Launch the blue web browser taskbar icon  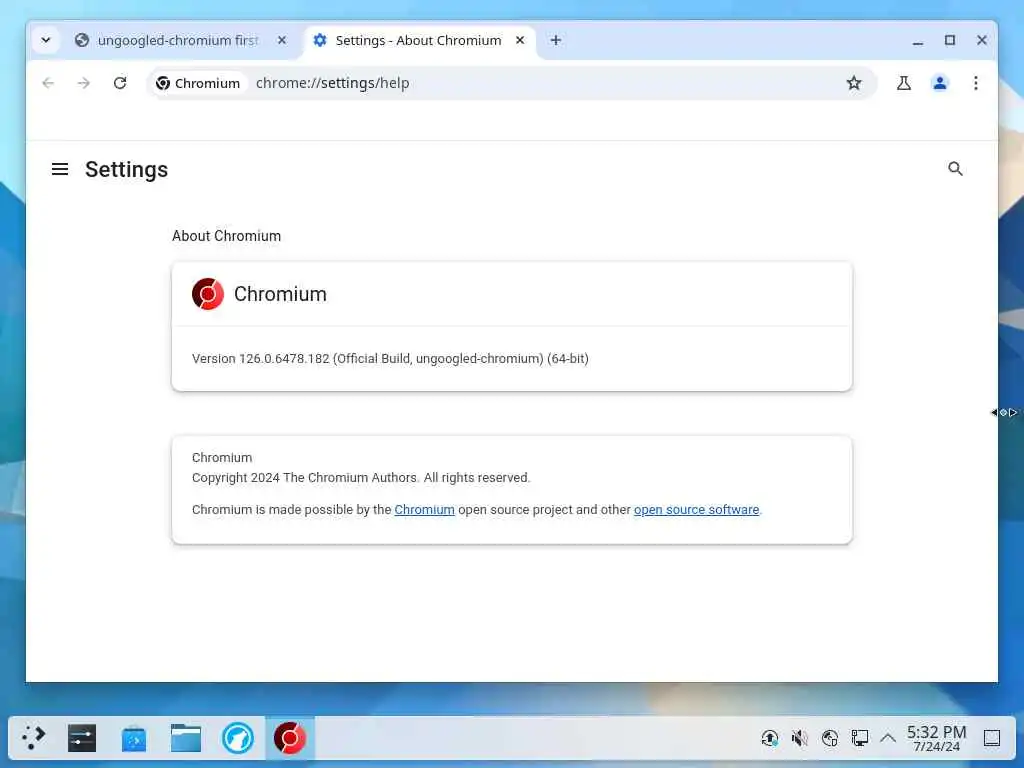coord(238,738)
